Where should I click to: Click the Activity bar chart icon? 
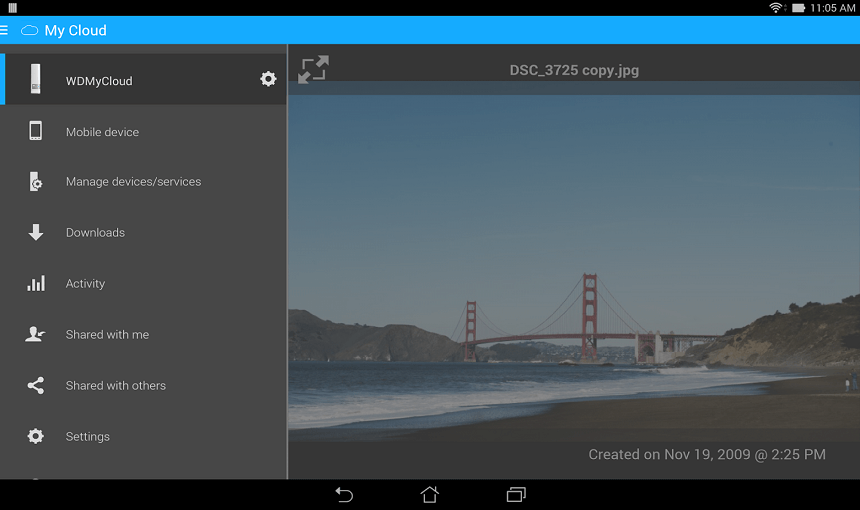coord(36,283)
